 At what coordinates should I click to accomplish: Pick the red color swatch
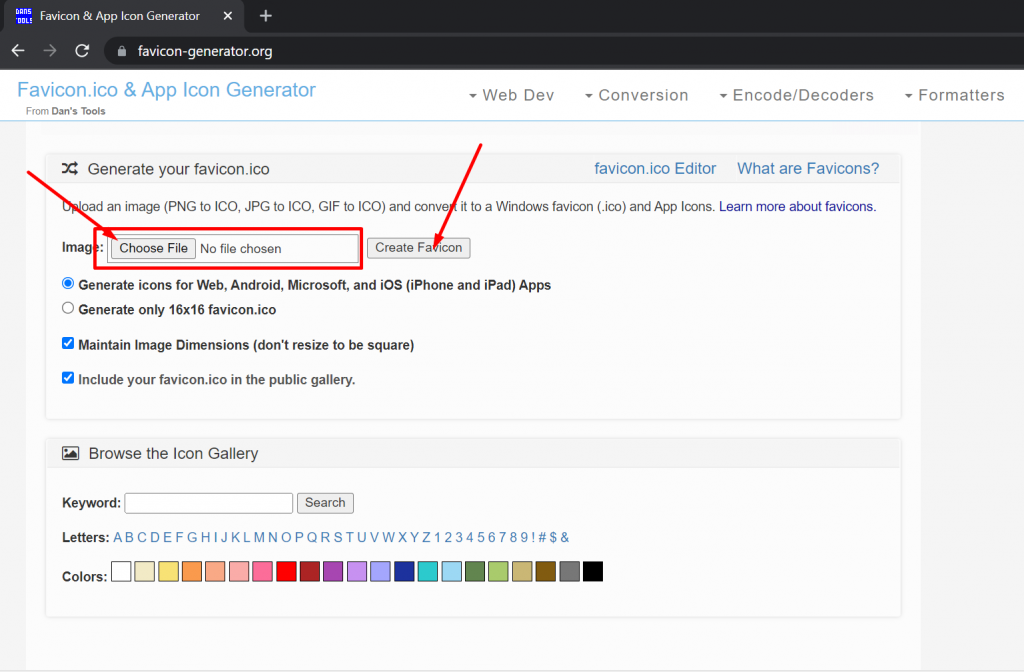coord(287,572)
